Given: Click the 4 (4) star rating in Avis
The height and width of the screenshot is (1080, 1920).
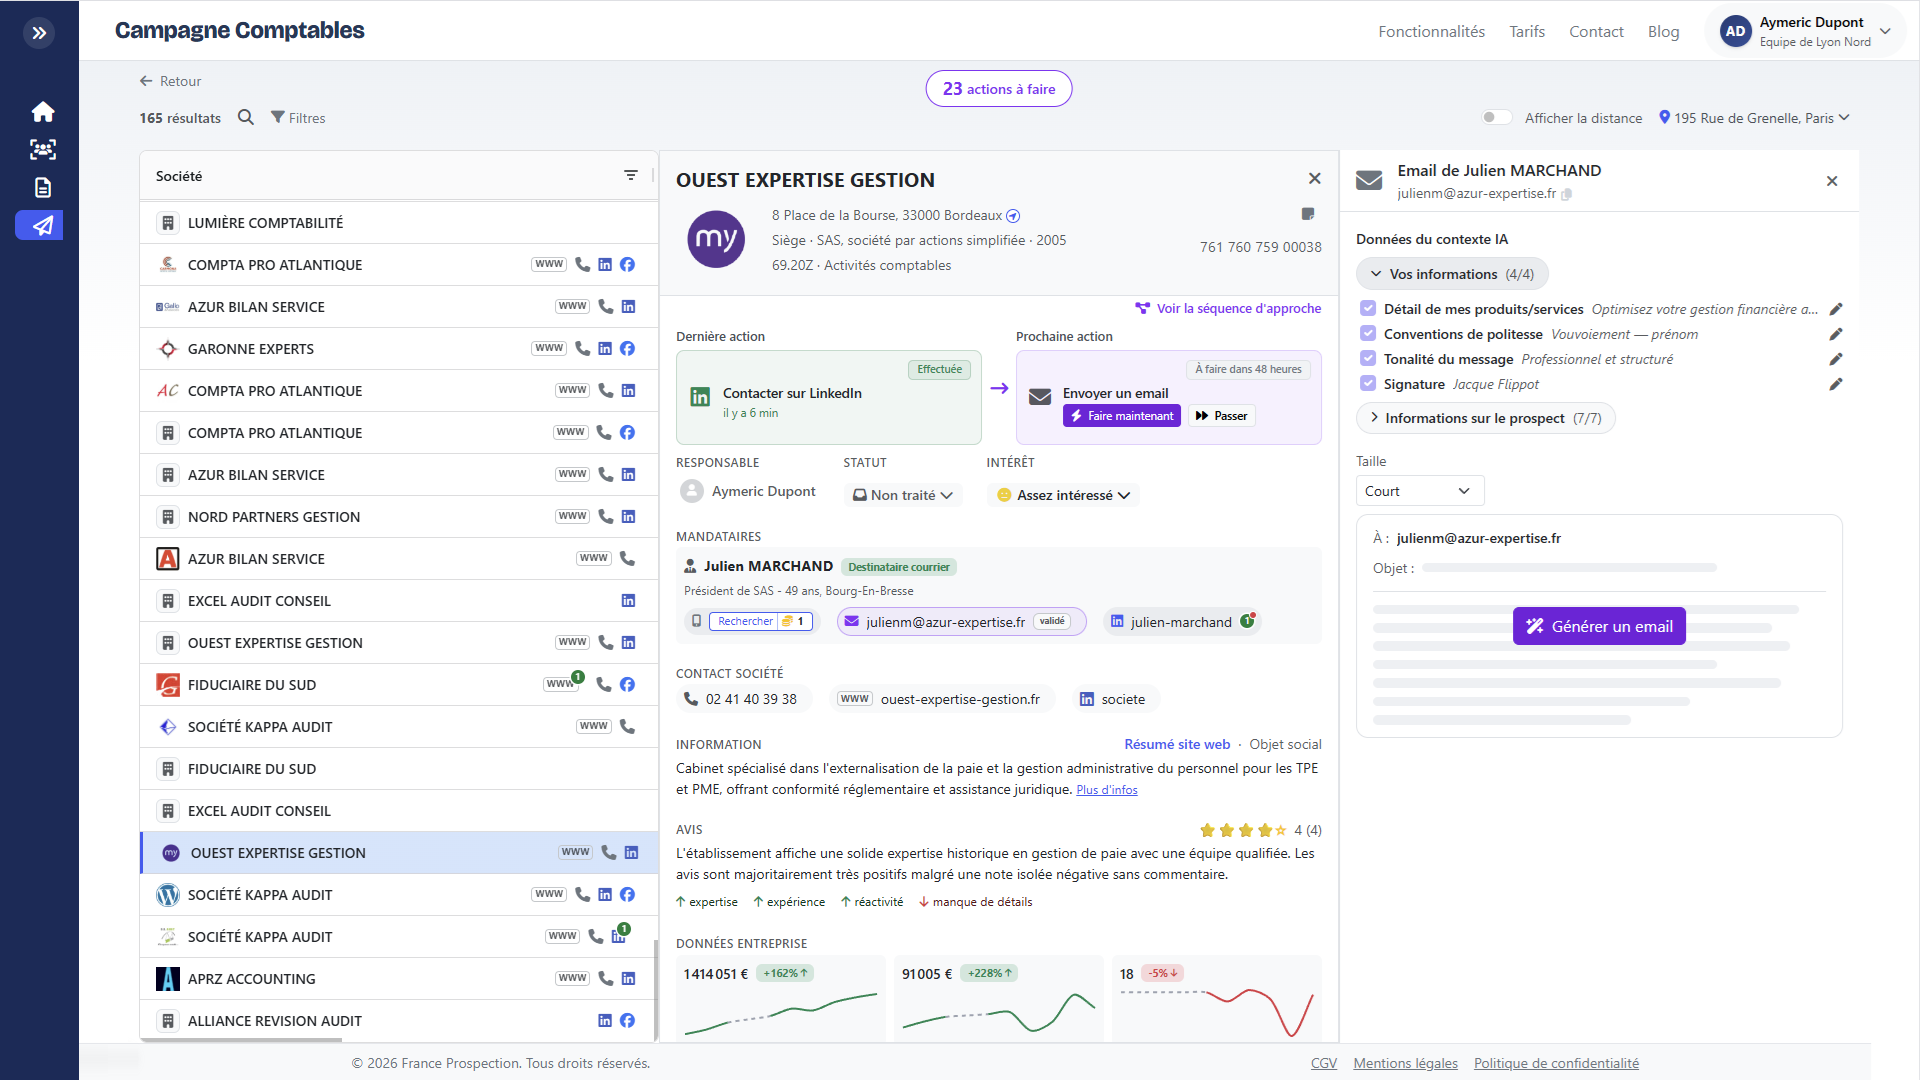Looking at the screenshot, I should click(1260, 830).
